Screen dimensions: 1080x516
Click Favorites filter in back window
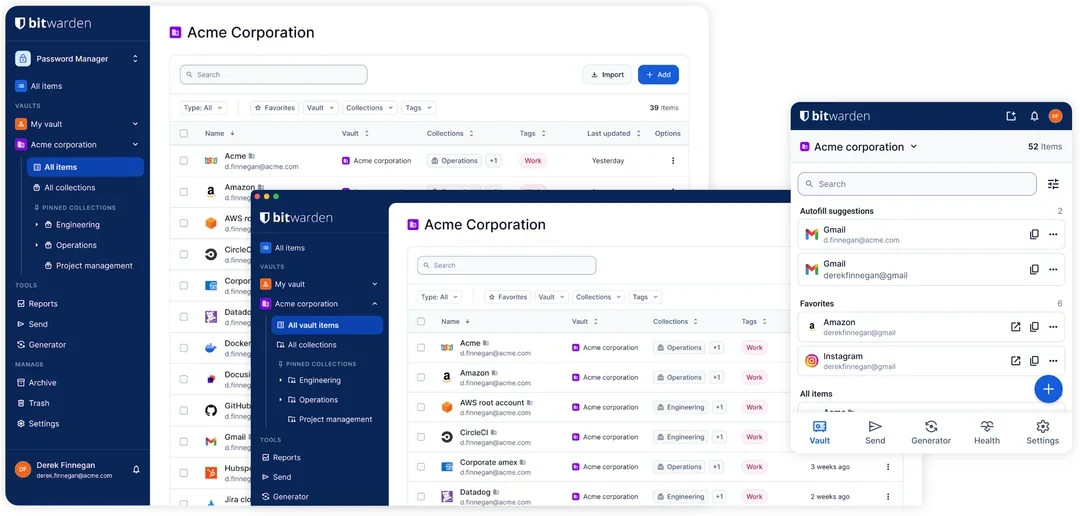[274, 108]
